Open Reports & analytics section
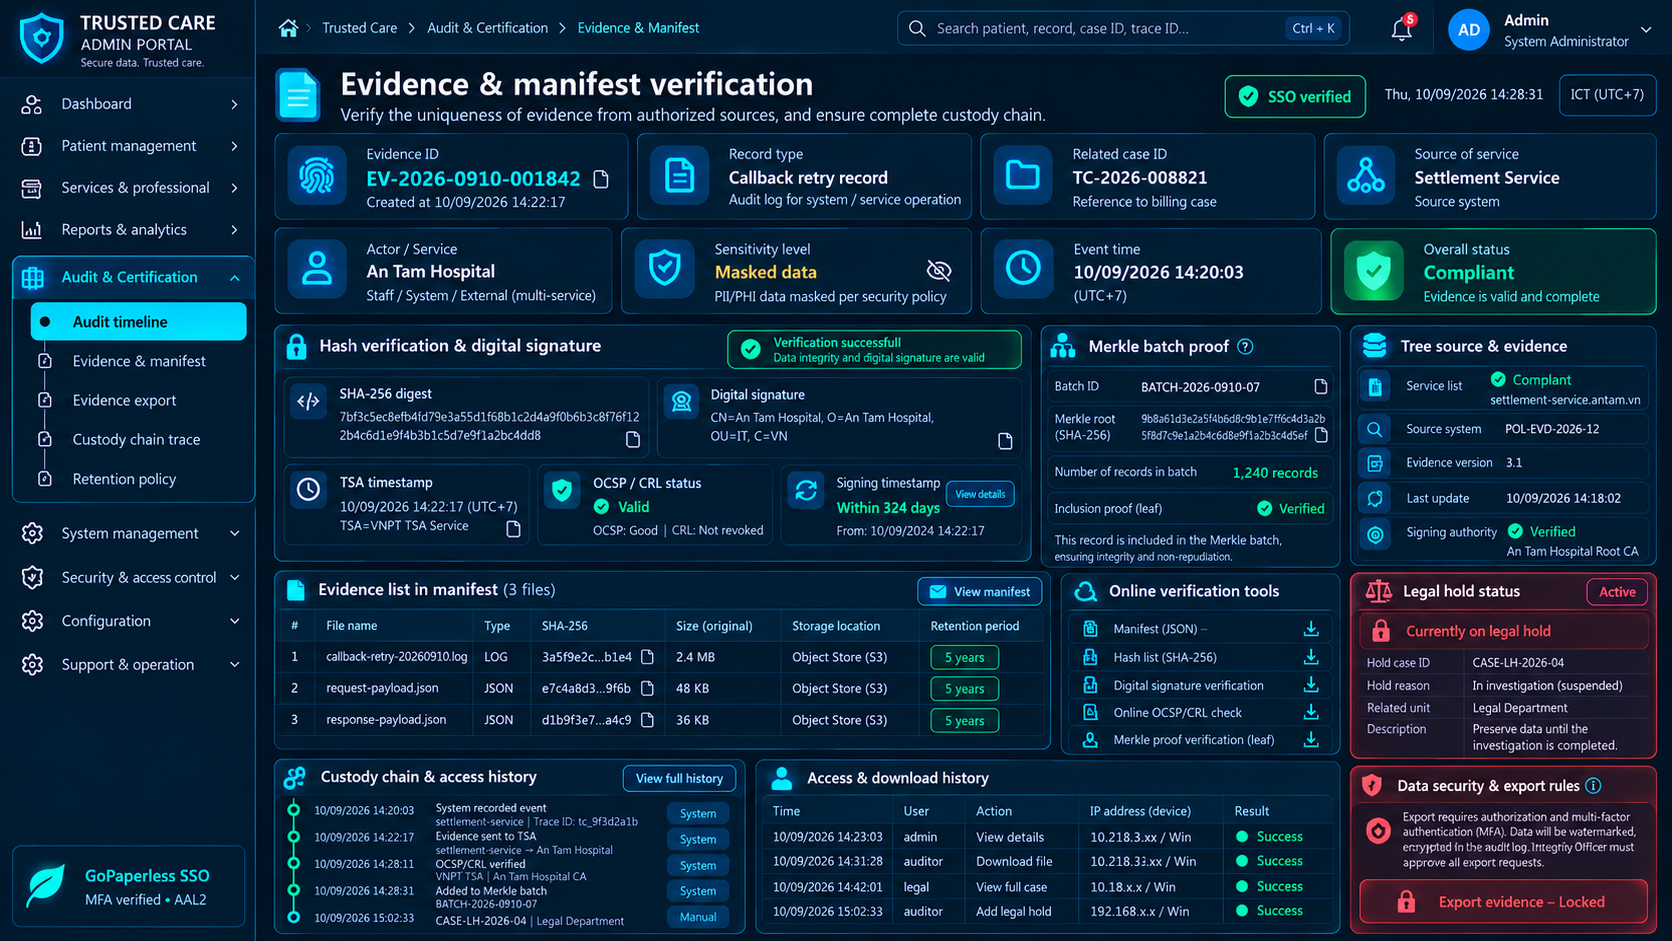Image resolution: width=1672 pixels, height=941 pixels. (130, 230)
